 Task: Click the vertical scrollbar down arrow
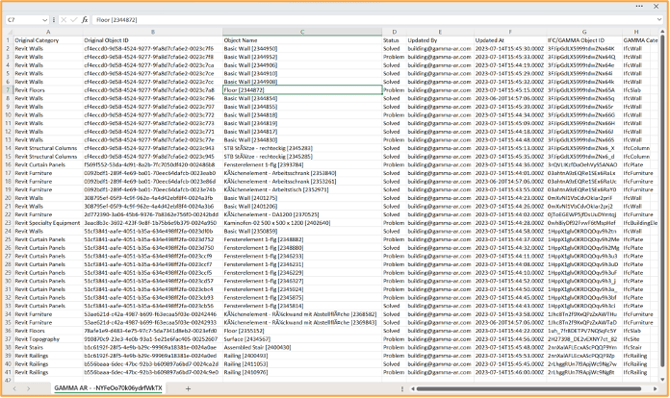click(x=663, y=380)
